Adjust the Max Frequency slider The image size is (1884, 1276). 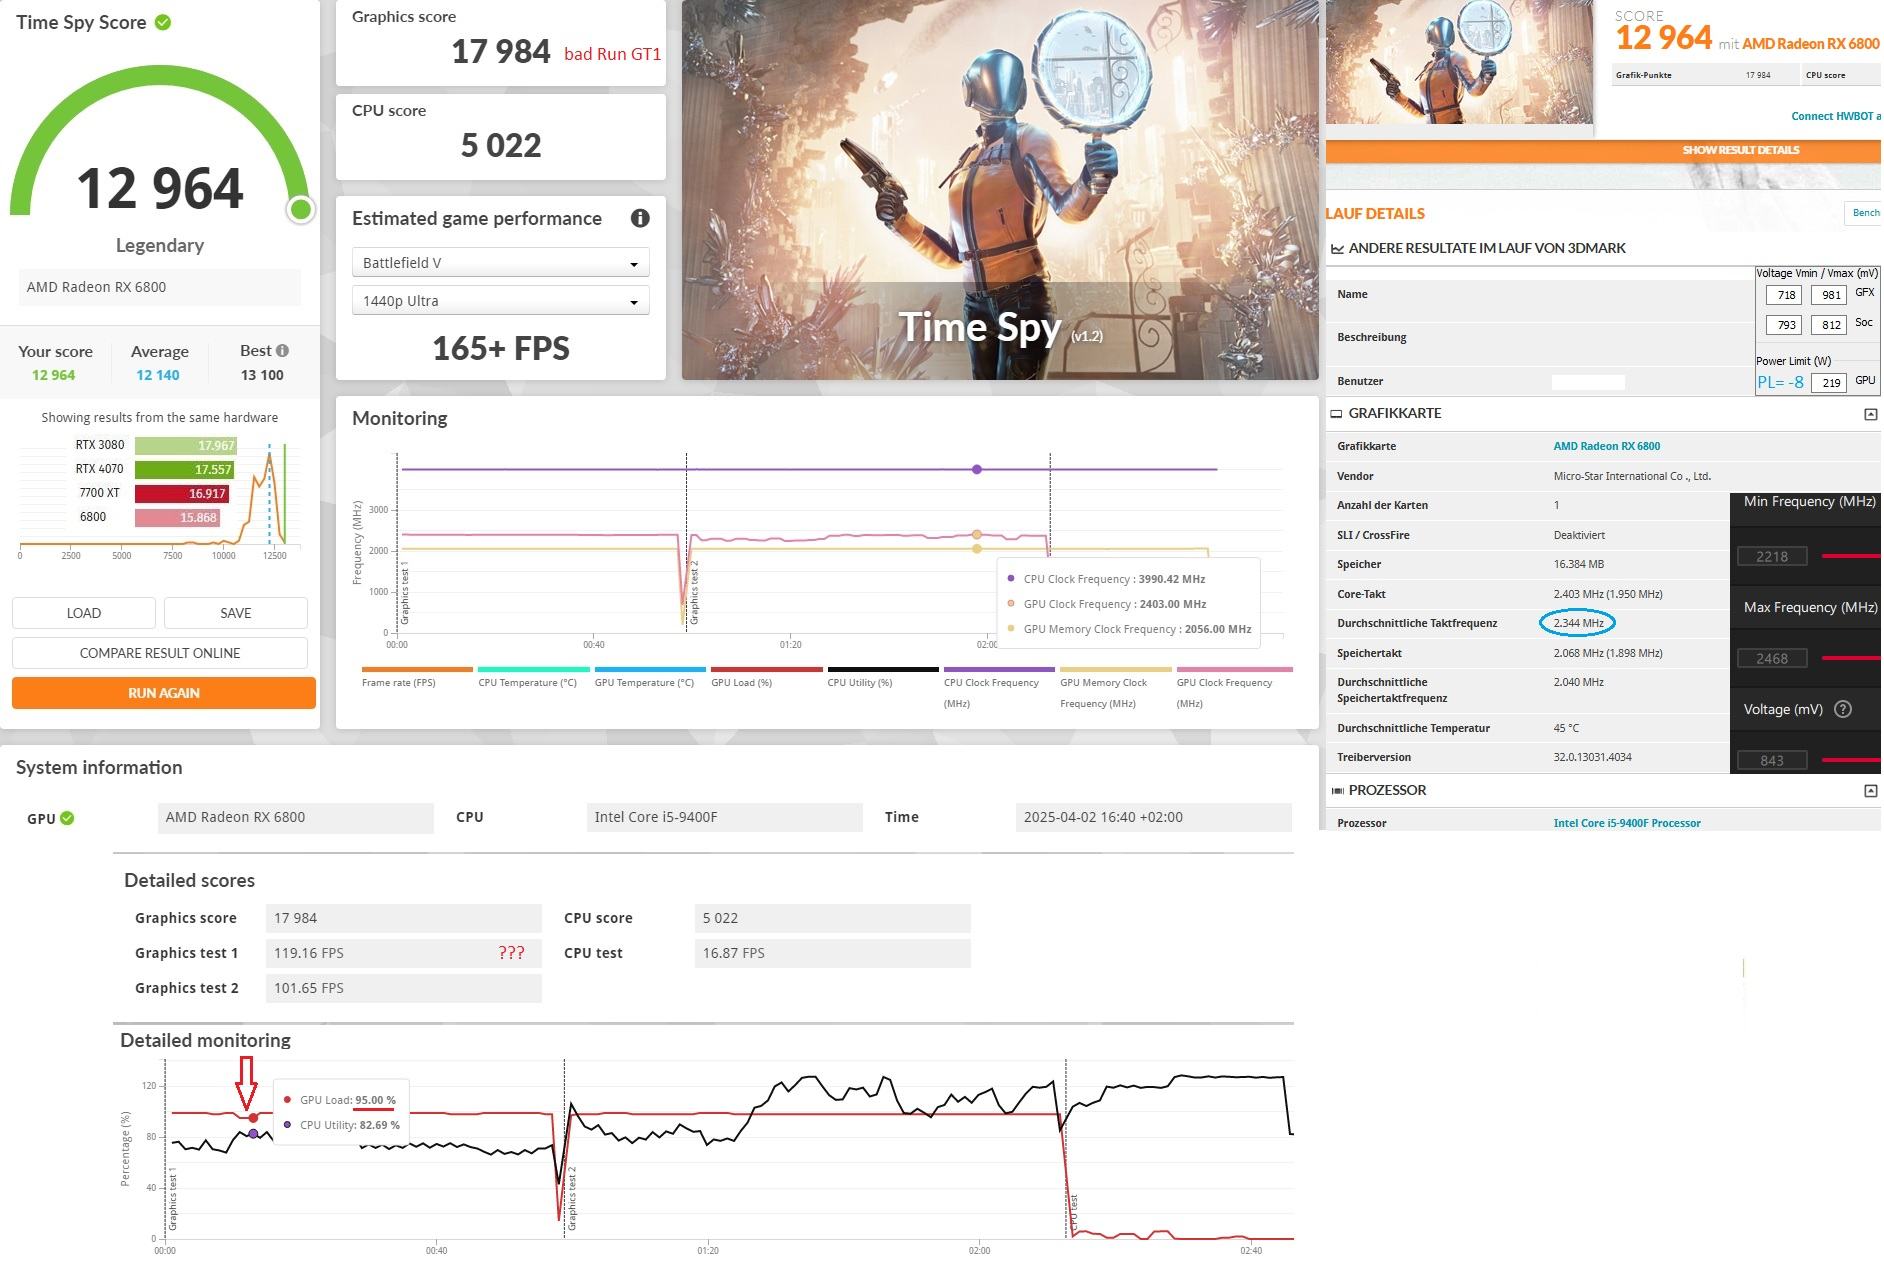pyautogui.click(x=1851, y=658)
